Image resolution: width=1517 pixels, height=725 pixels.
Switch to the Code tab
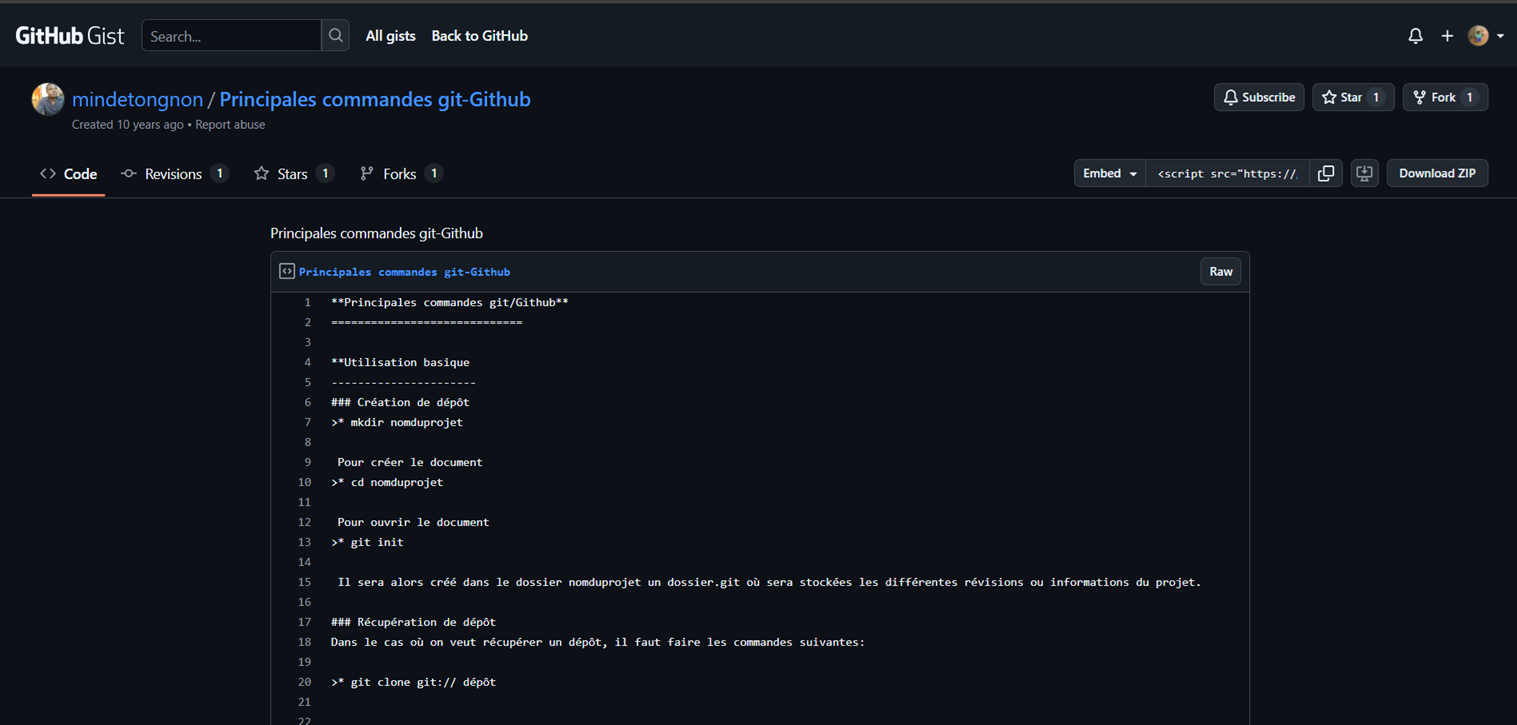[x=68, y=174]
